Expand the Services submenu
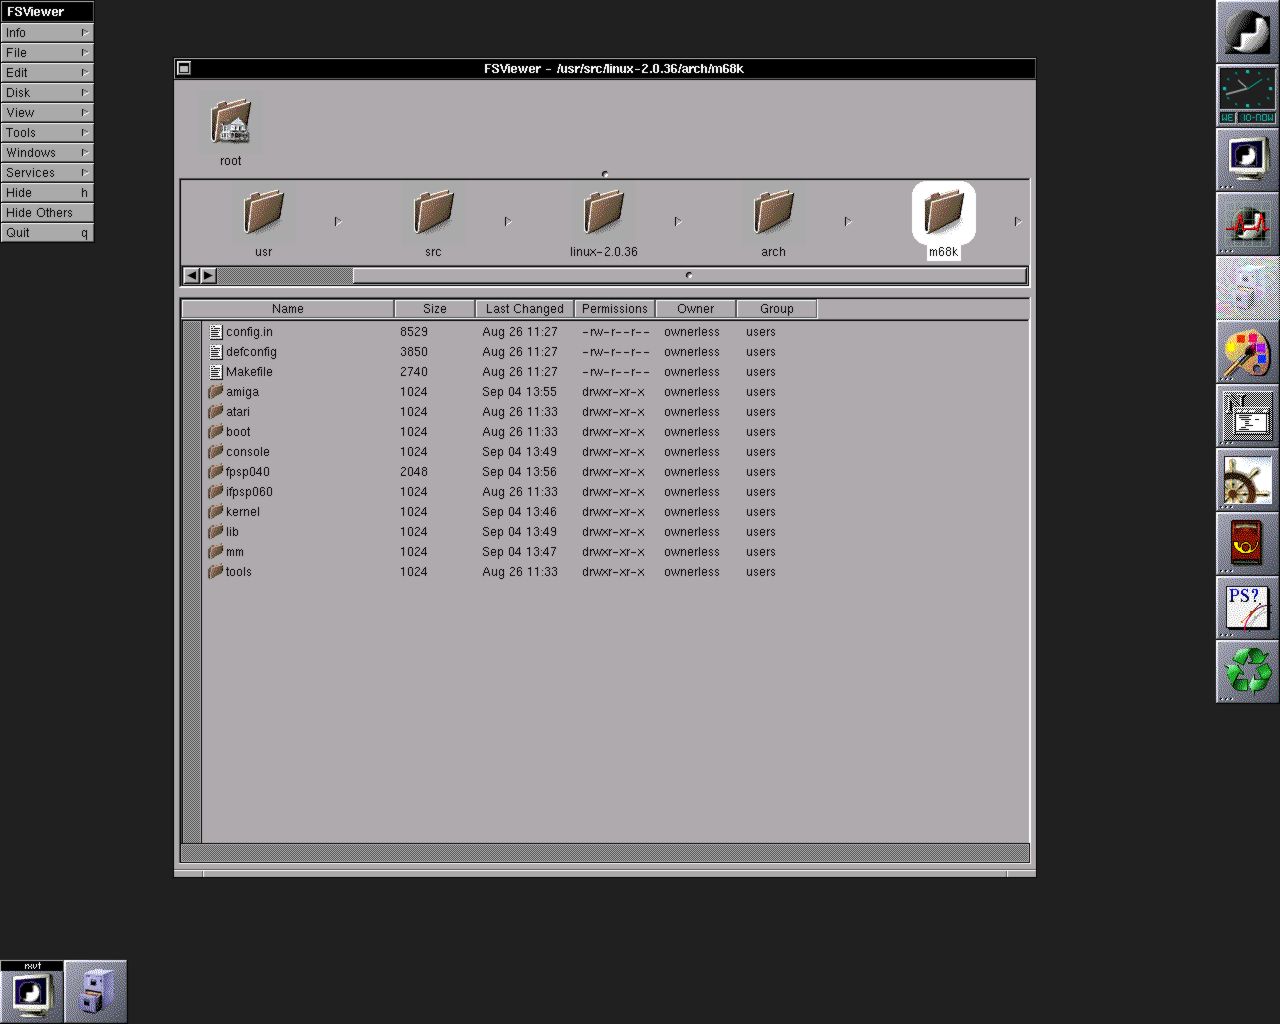Image resolution: width=1280 pixels, height=1024 pixels. click(47, 173)
